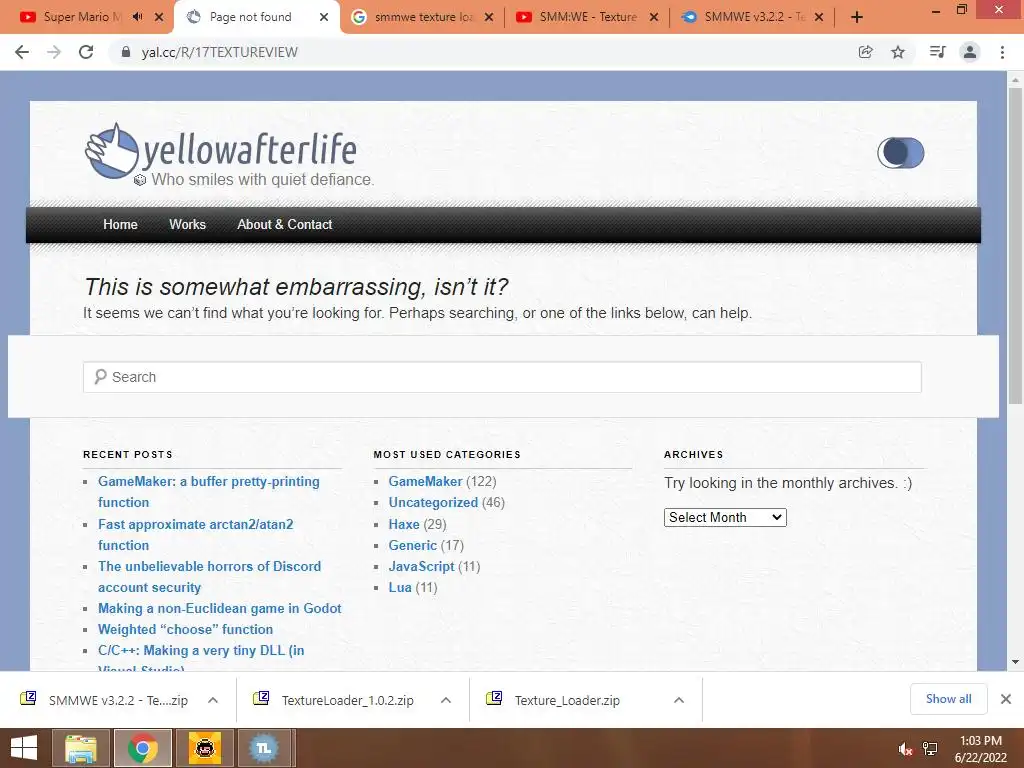Screen dimensions: 1024x768
Task: Open the SMM:WE game taskbar icon
Action: click(x=204, y=748)
